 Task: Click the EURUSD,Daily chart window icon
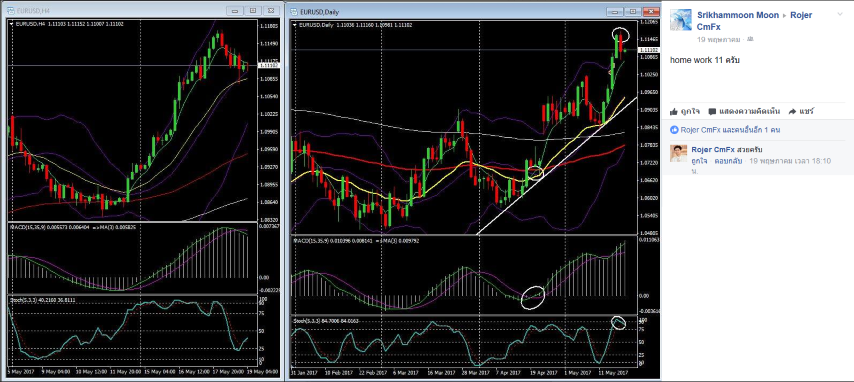[294, 11]
